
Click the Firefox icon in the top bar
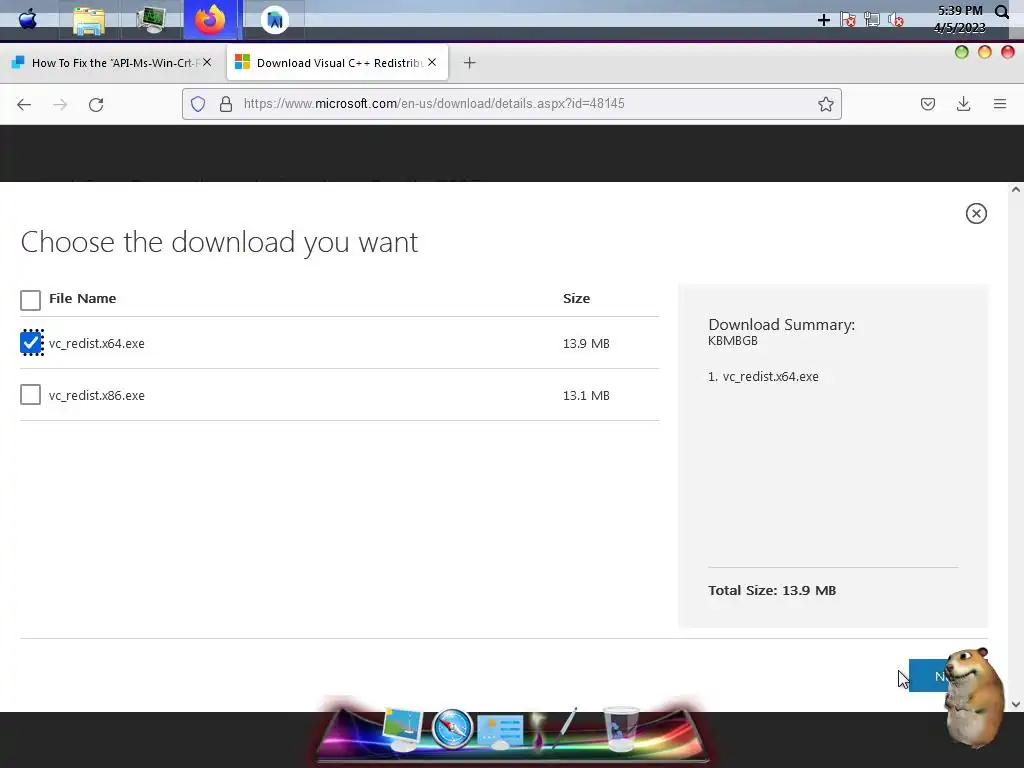(x=210, y=20)
